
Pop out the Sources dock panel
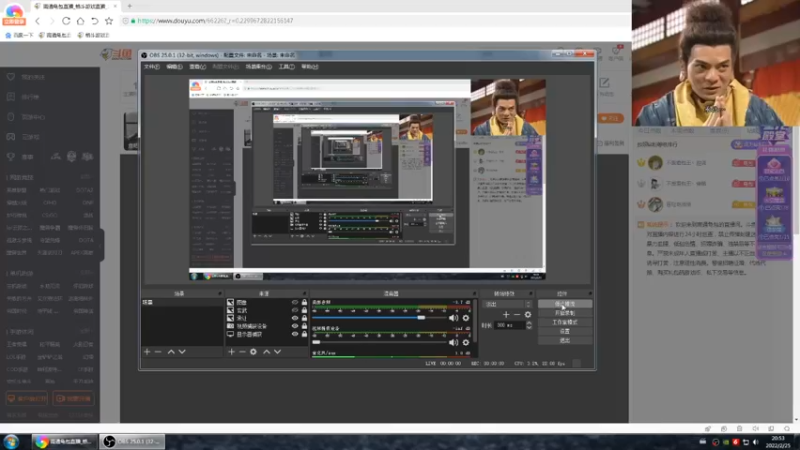coord(305,293)
